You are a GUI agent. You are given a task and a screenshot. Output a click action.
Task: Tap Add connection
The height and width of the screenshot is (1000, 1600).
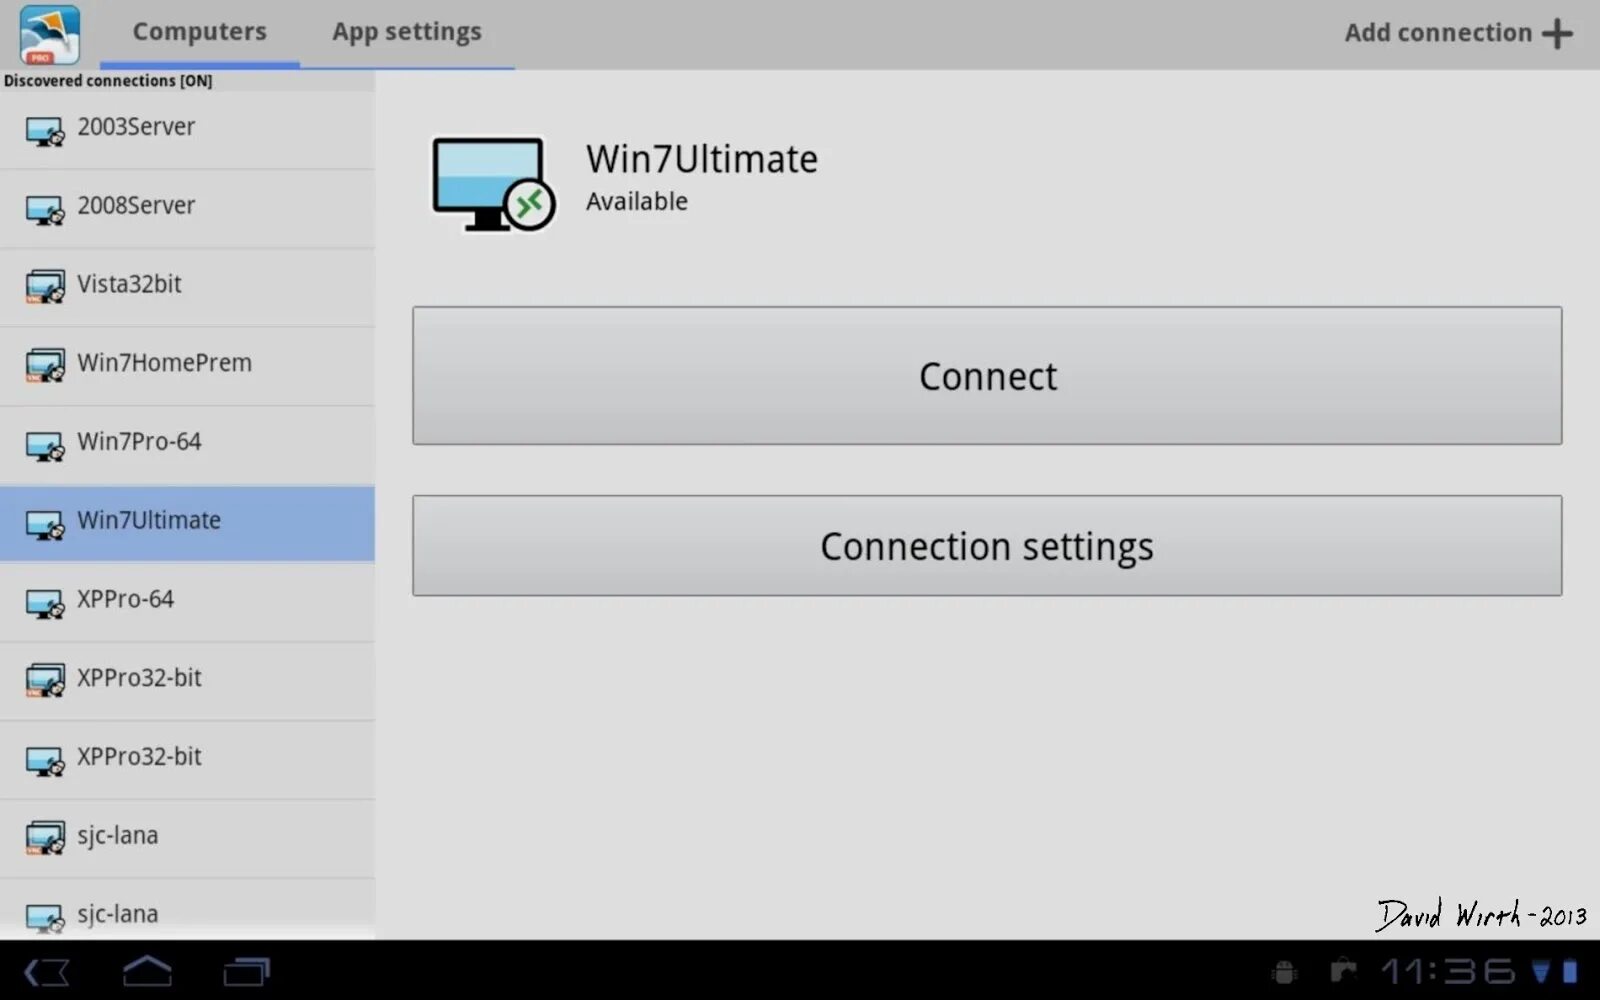point(1458,33)
